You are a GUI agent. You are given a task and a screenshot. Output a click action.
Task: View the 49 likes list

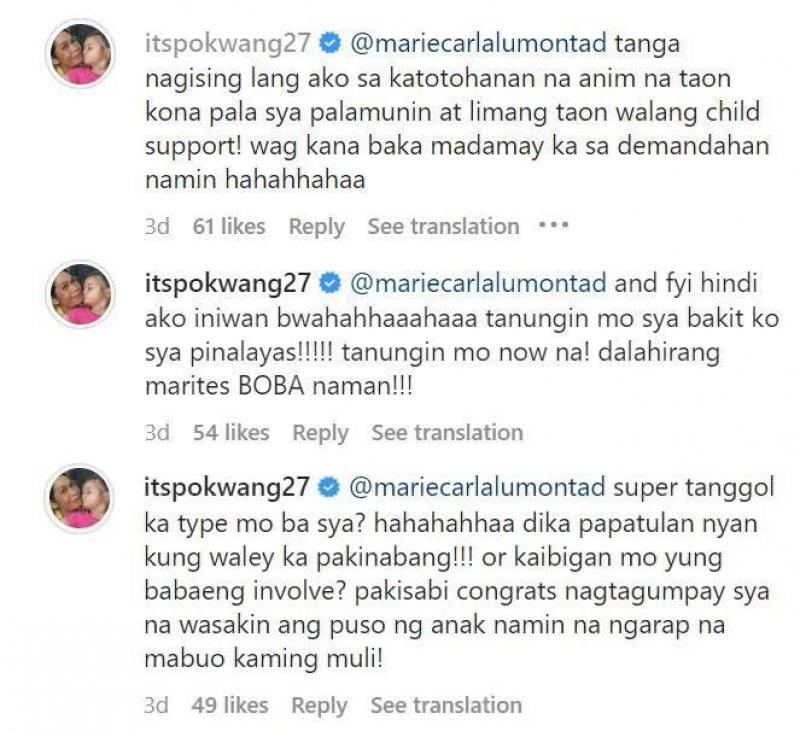[230, 705]
